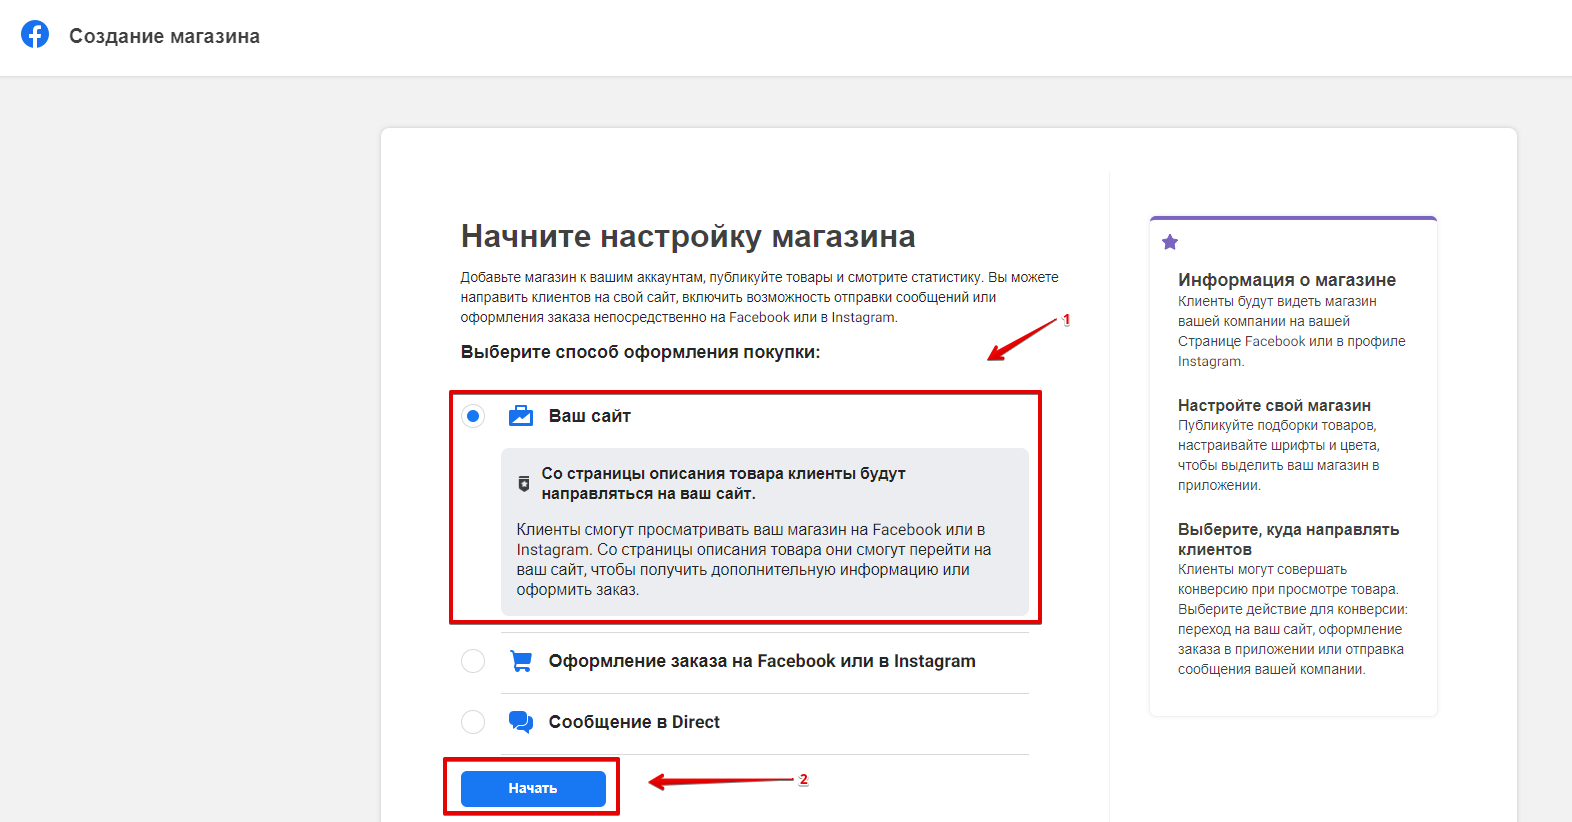Choose the "Сообщение в Direct" radio button
Screen dimensions: 1572x822
click(473, 722)
